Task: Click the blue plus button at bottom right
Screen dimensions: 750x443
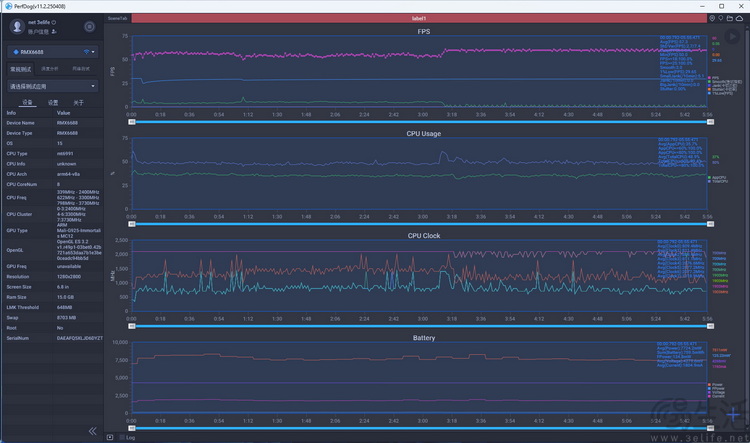Action: click(x=733, y=415)
